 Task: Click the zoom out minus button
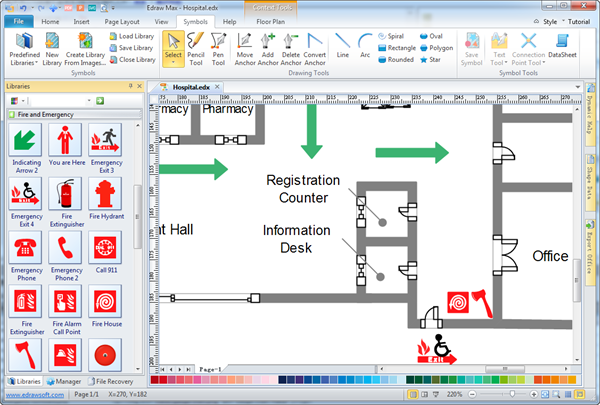tap(472, 394)
